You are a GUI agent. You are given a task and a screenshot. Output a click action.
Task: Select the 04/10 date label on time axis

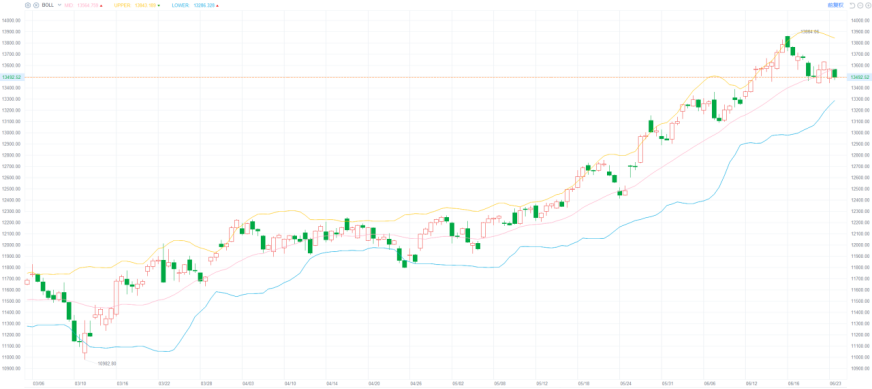click(290, 383)
